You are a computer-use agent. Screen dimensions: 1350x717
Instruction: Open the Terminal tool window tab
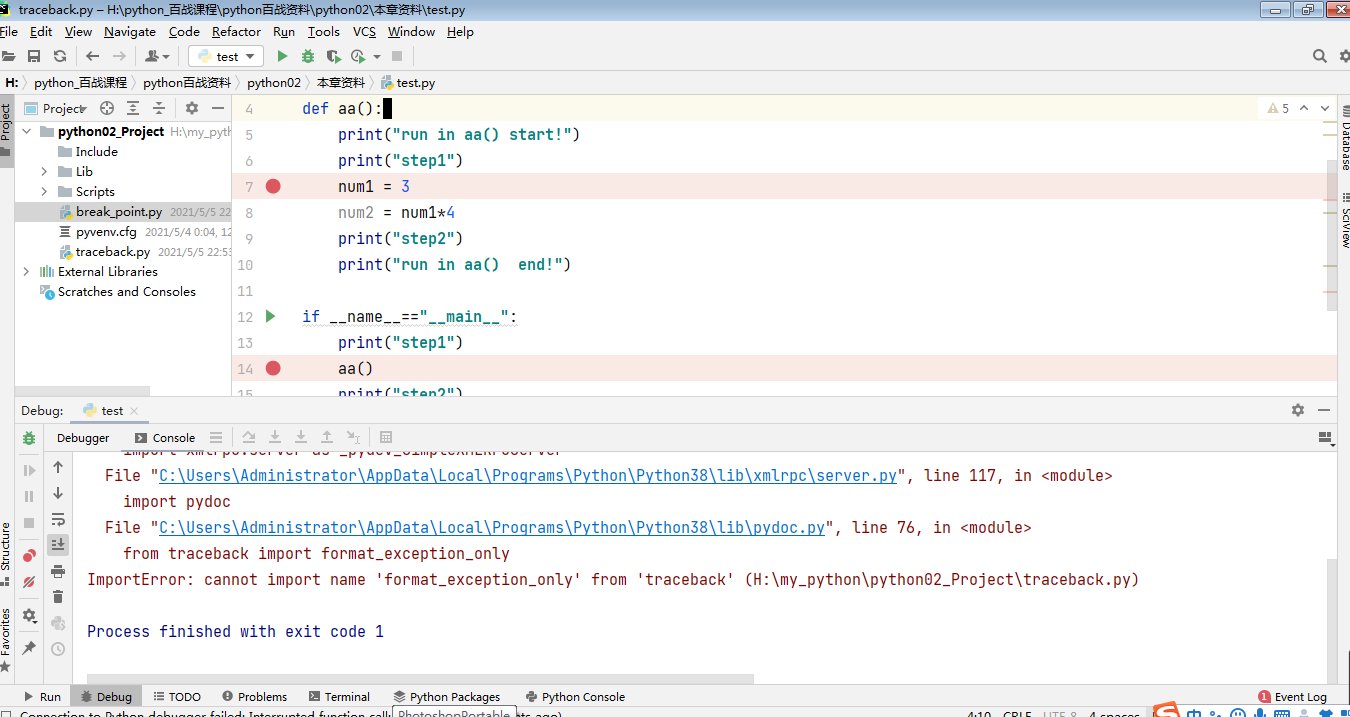[x=339, y=697]
